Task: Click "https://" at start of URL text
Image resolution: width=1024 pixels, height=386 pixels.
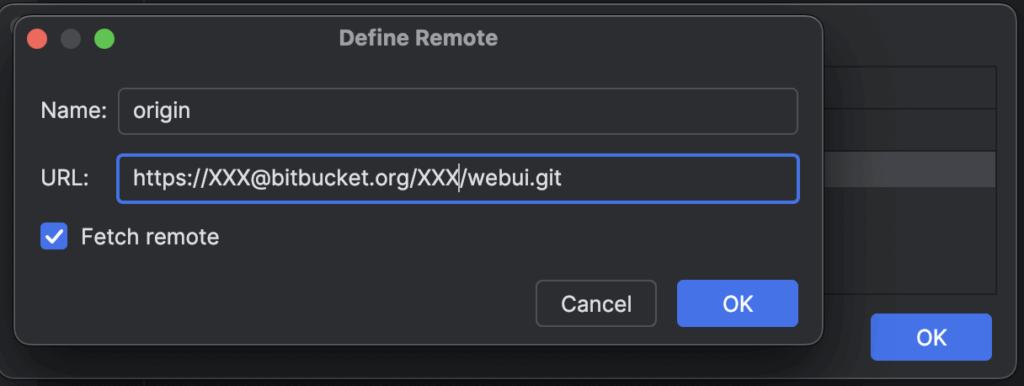Action: (x=170, y=178)
